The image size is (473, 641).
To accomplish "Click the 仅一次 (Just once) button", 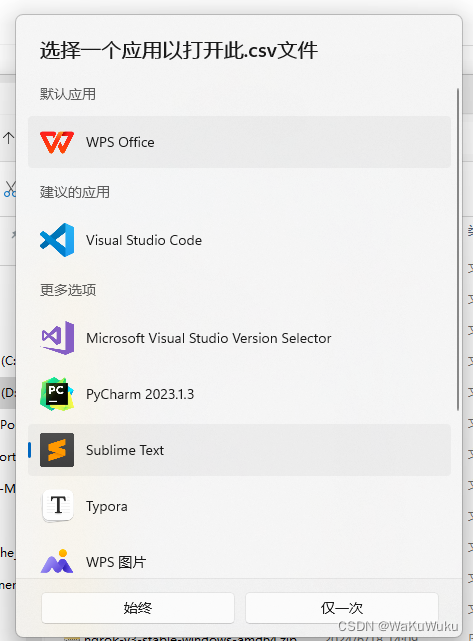I will [342, 608].
